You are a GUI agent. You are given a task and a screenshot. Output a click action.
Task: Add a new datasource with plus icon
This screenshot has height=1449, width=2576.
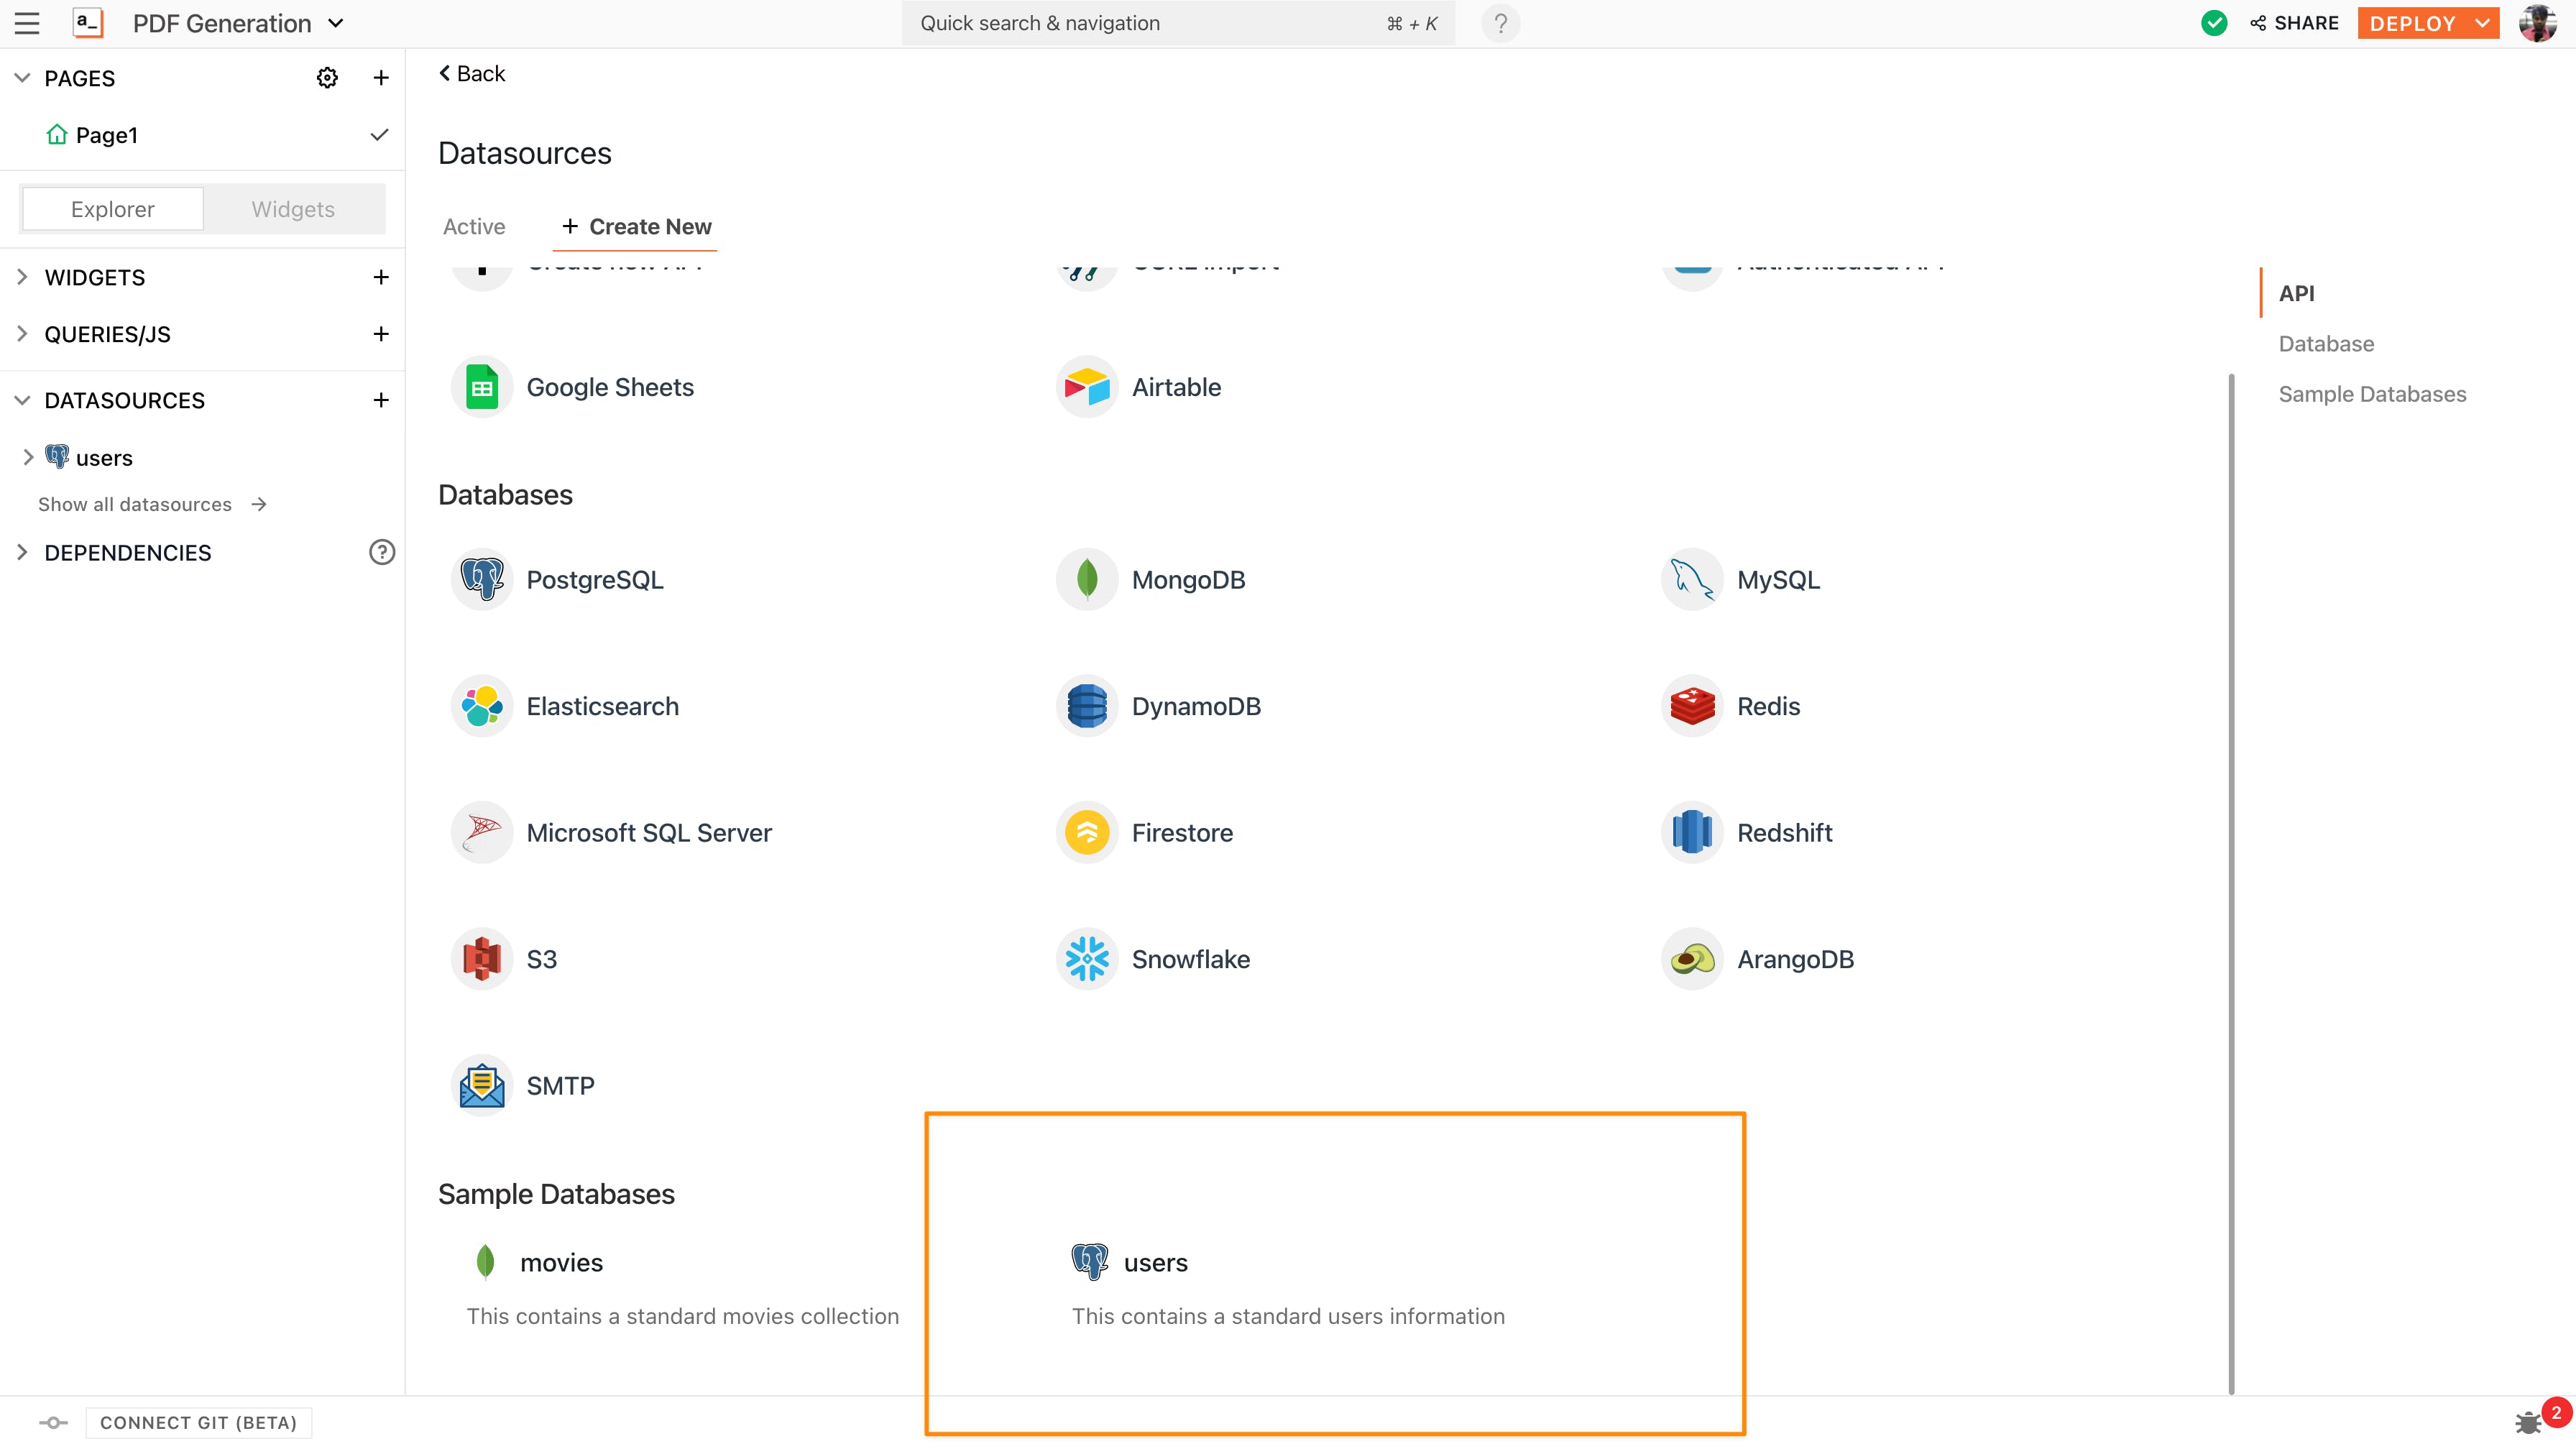coord(380,400)
